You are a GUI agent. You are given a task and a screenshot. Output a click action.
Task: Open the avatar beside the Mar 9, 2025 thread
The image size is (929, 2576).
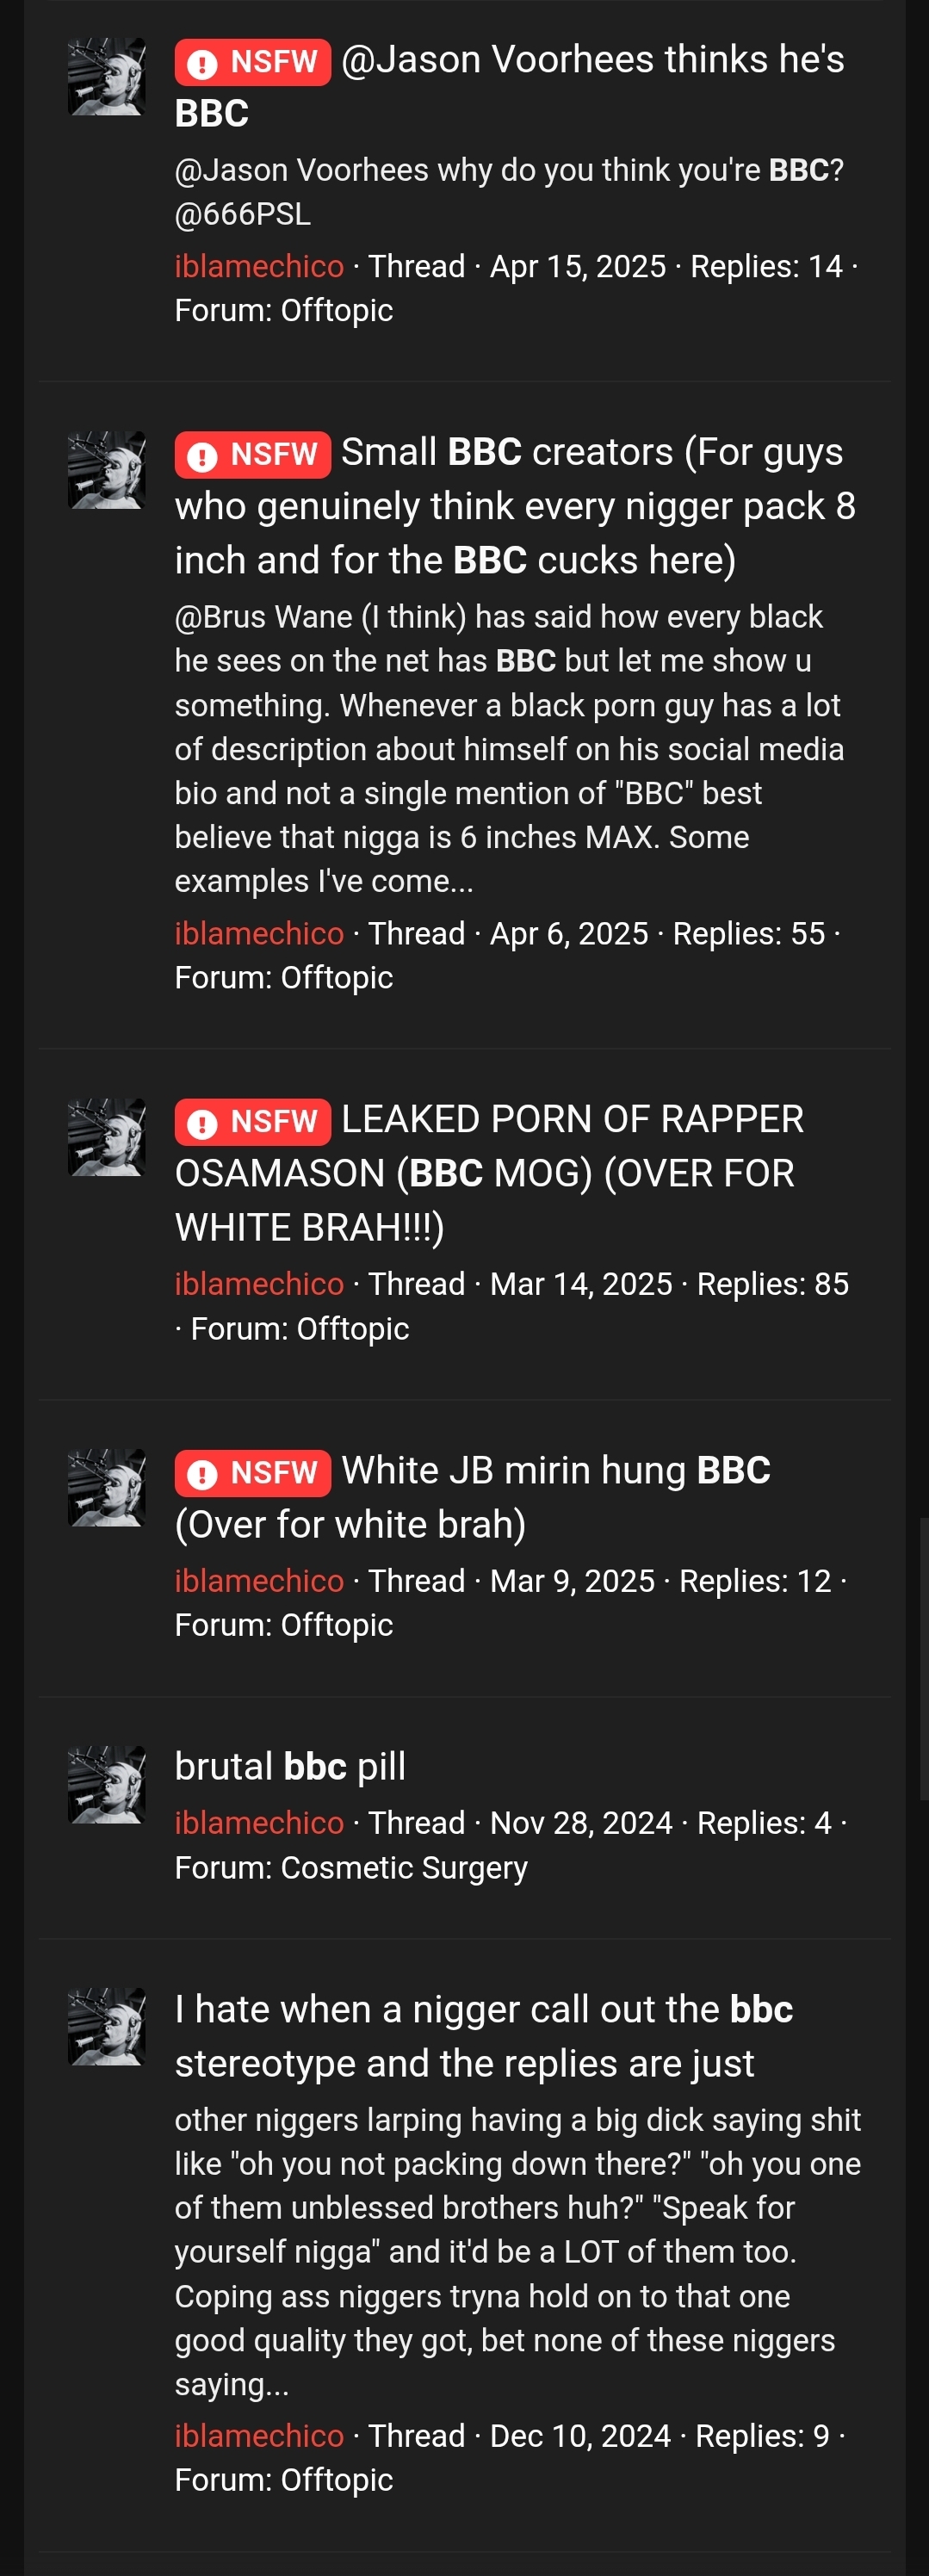[x=107, y=1488]
